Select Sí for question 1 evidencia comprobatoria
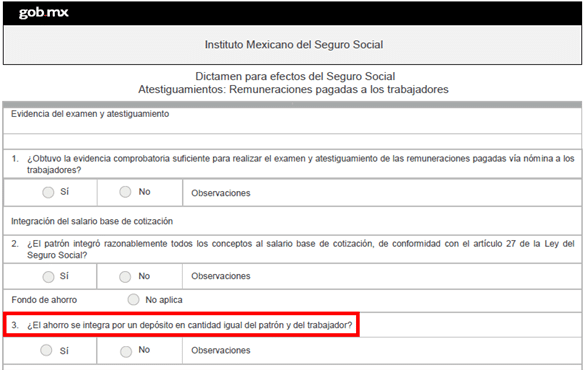Image resolution: width=585 pixels, height=370 pixels. click(x=48, y=192)
